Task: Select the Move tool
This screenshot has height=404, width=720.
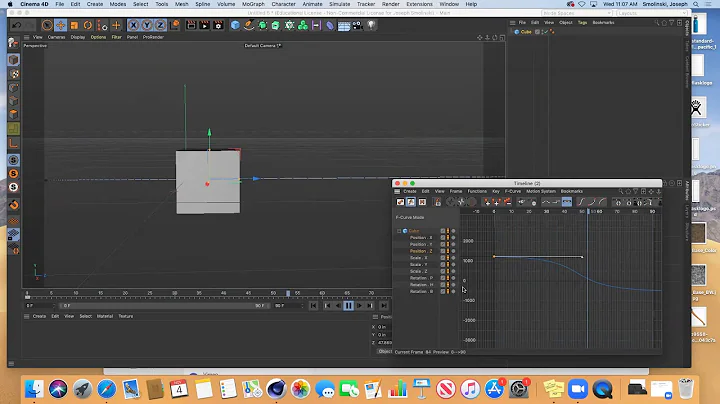Action: (60, 25)
